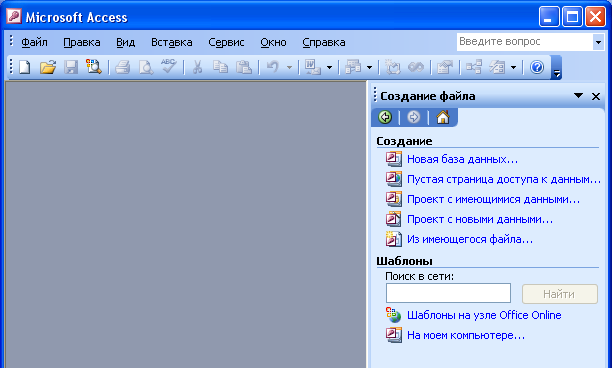Click the Access key icon in title bar
The width and height of the screenshot is (612, 368).
[x=14, y=17]
